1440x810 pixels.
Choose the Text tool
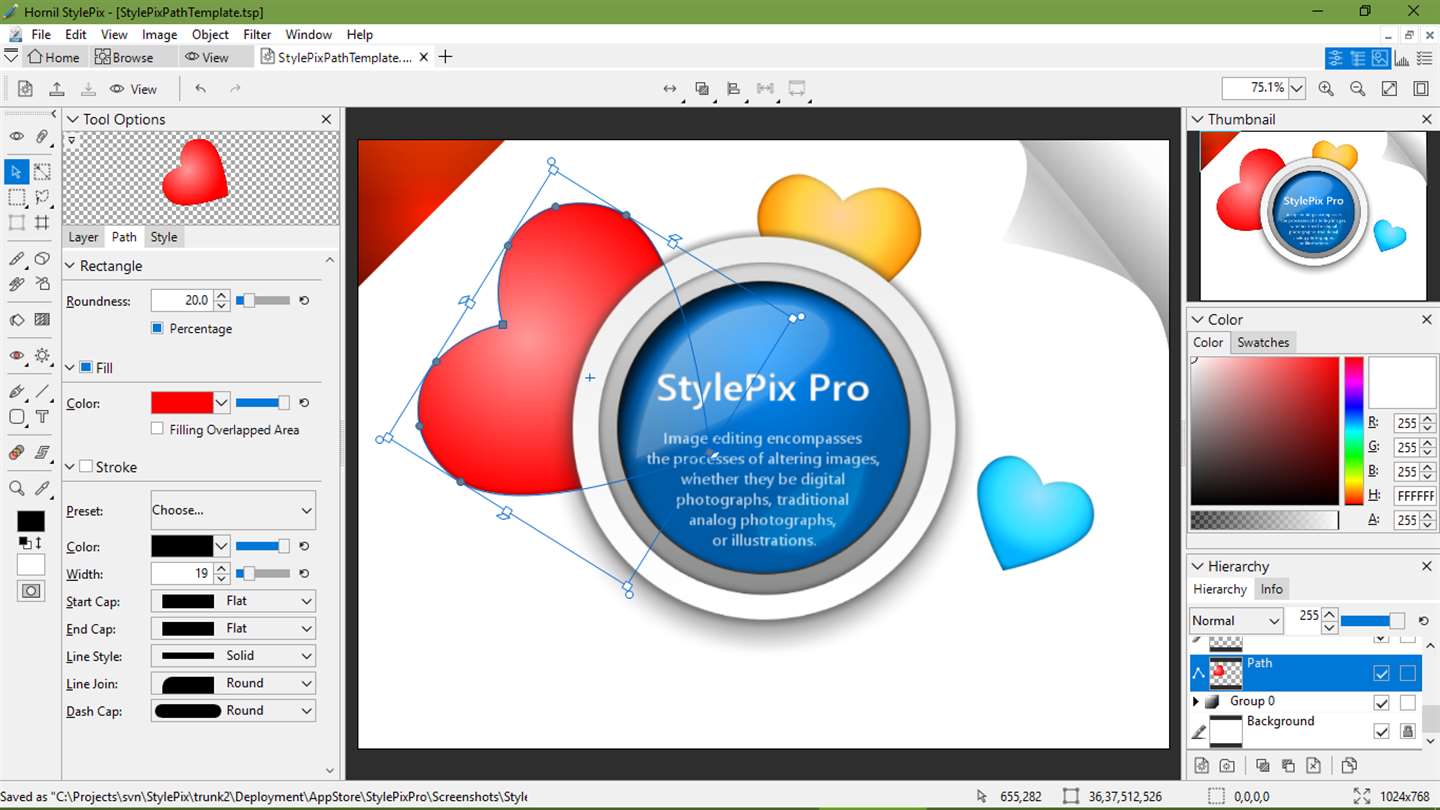click(x=42, y=417)
